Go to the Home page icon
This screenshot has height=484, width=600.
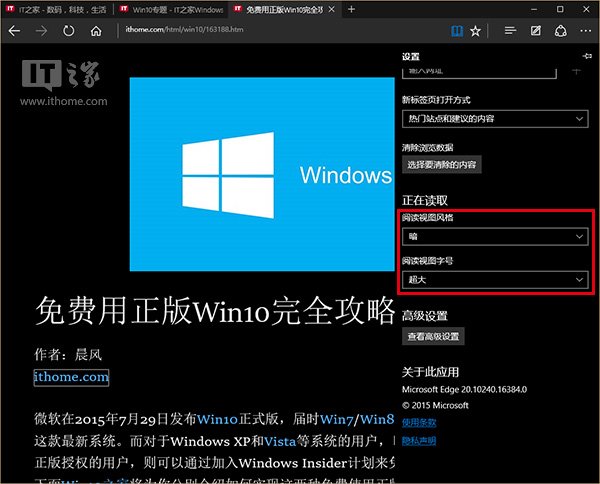96,31
